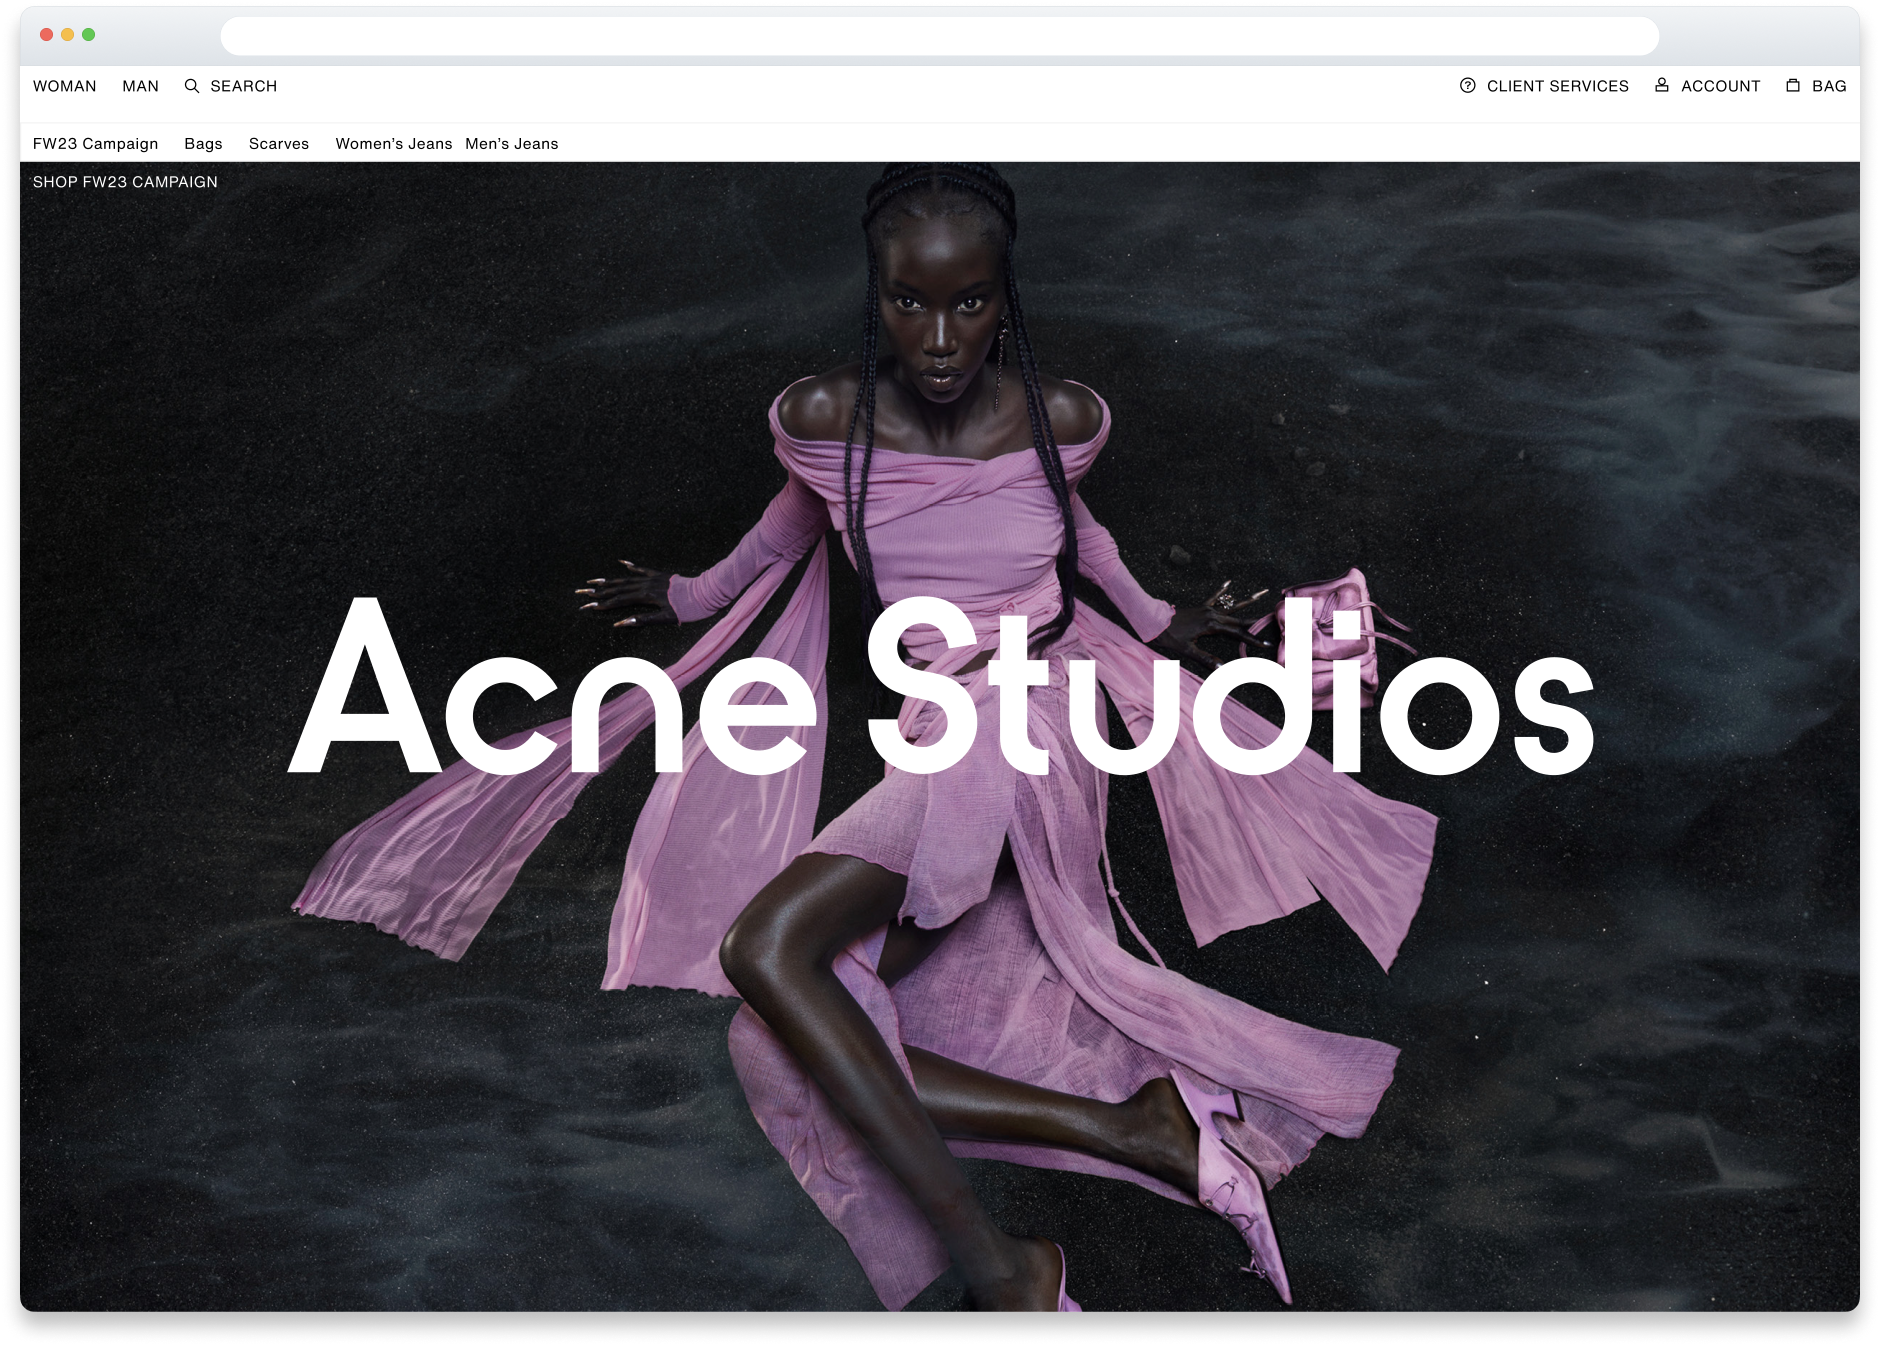Click the SHOP FW23 CAMPAIGN link

[125, 182]
